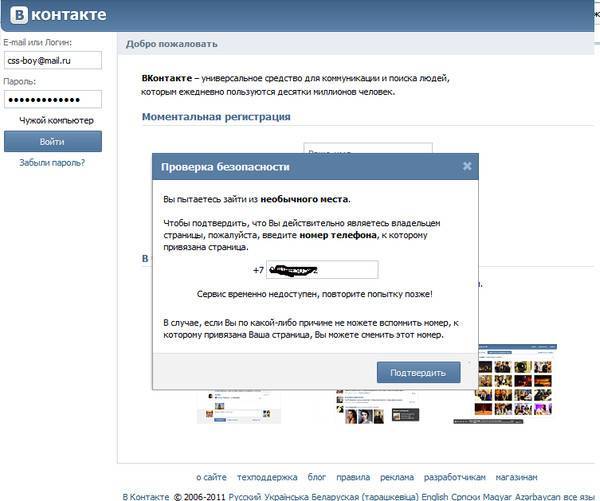Open the 'Забыли пароль?' link
Image resolution: width=600 pixels, height=501 pixels.
(52, 163)
